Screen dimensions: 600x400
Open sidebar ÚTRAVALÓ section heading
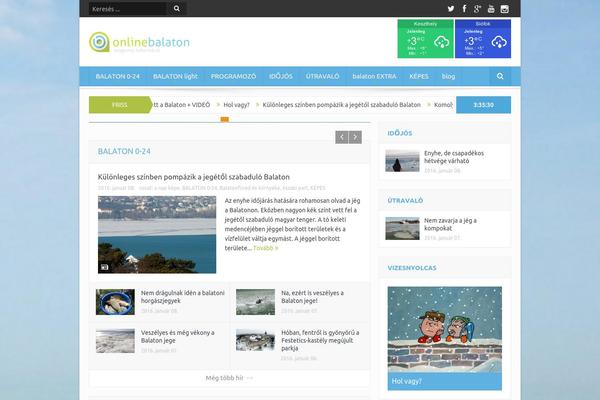pos(405,201)
